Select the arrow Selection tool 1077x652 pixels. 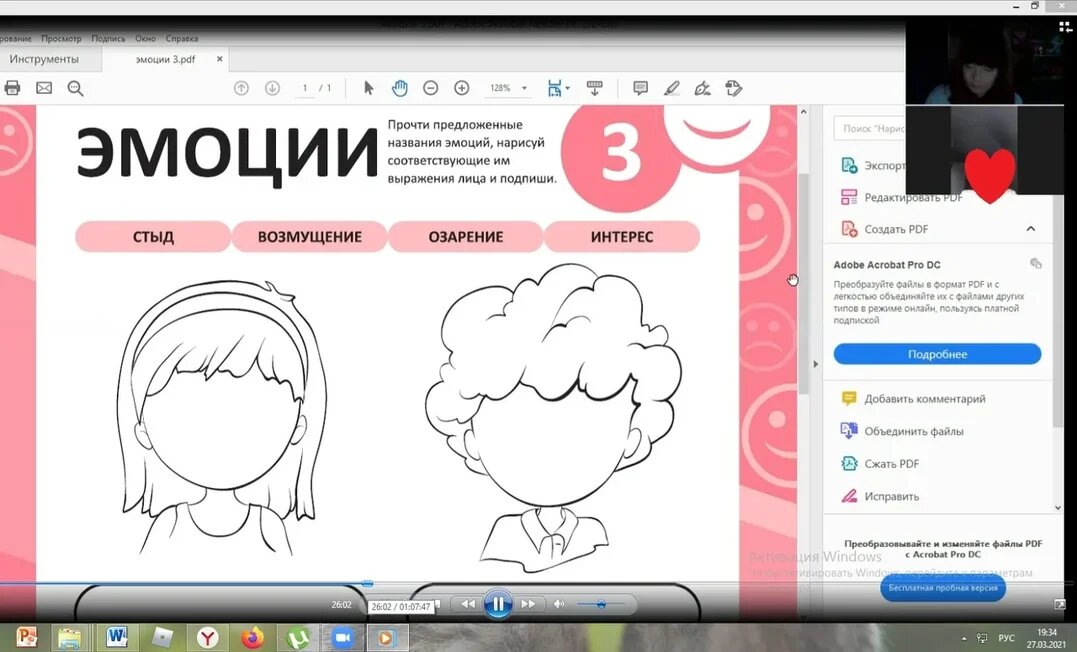click(368, 88)
